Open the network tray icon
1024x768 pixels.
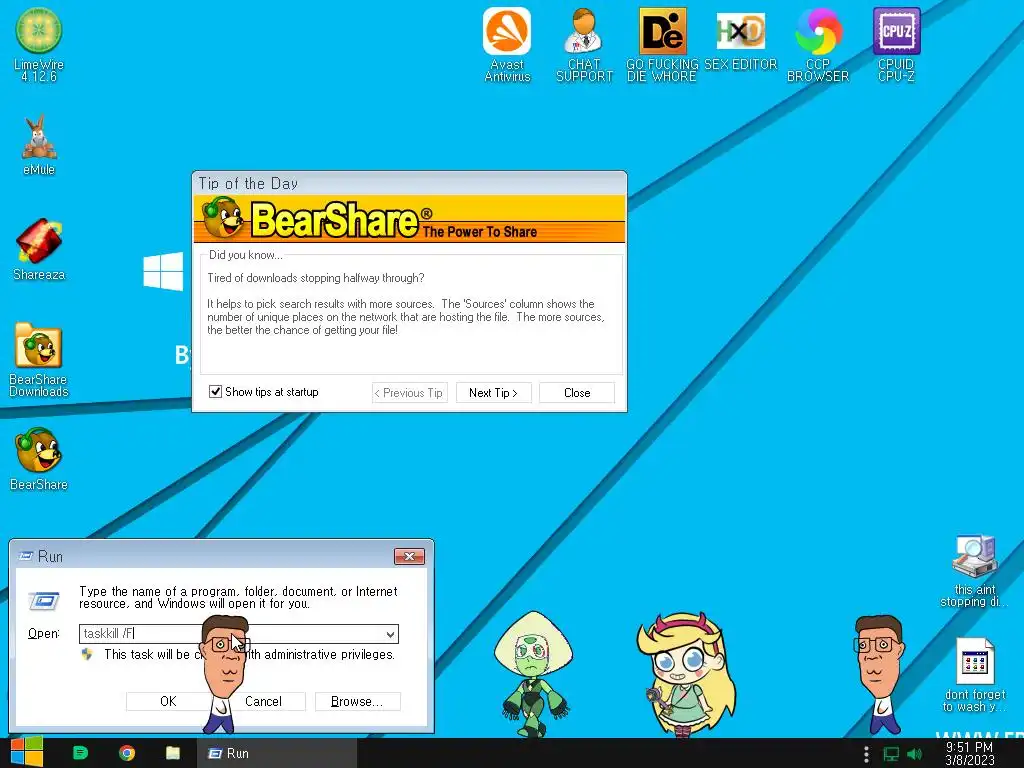click(891, 754)
